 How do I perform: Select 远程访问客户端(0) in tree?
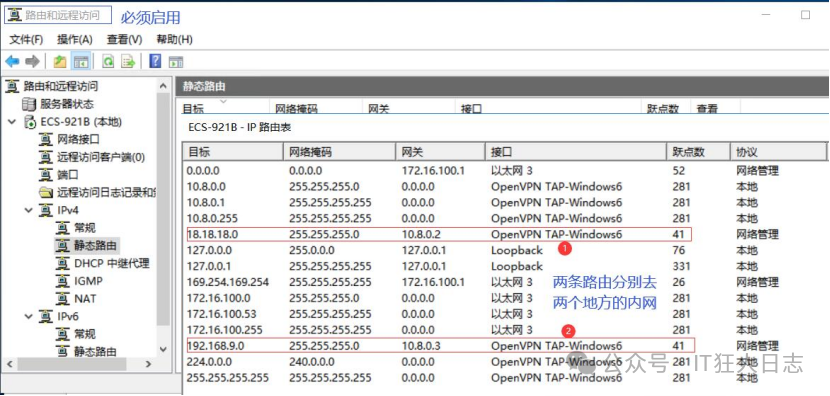coord(101,157)
